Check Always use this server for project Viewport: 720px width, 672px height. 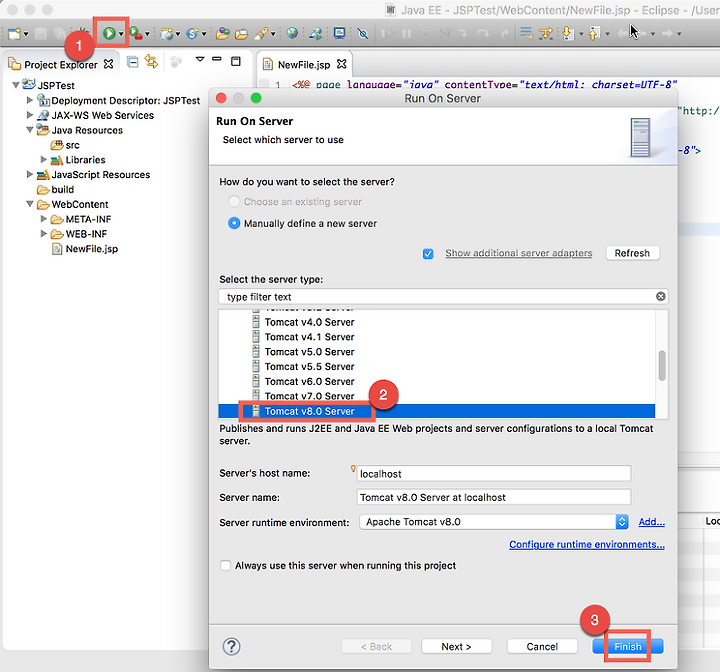coord(225,565)
